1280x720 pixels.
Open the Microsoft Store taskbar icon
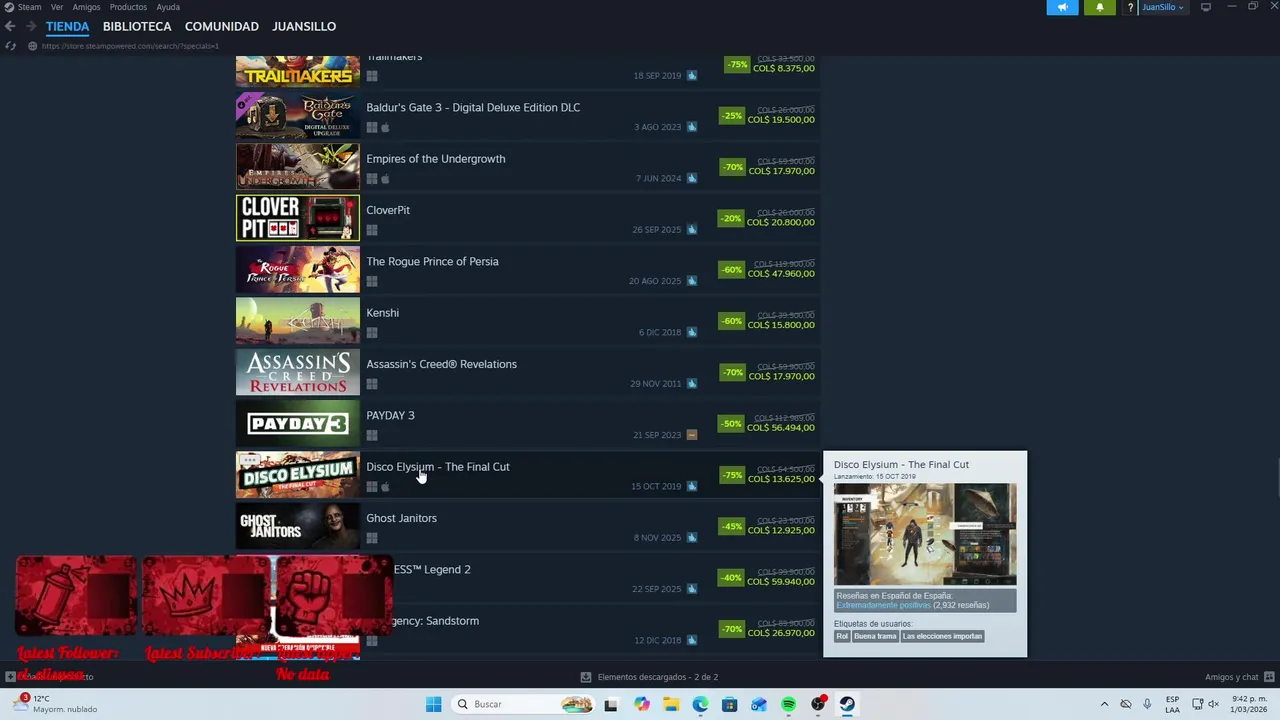click(x=730, y=704)
